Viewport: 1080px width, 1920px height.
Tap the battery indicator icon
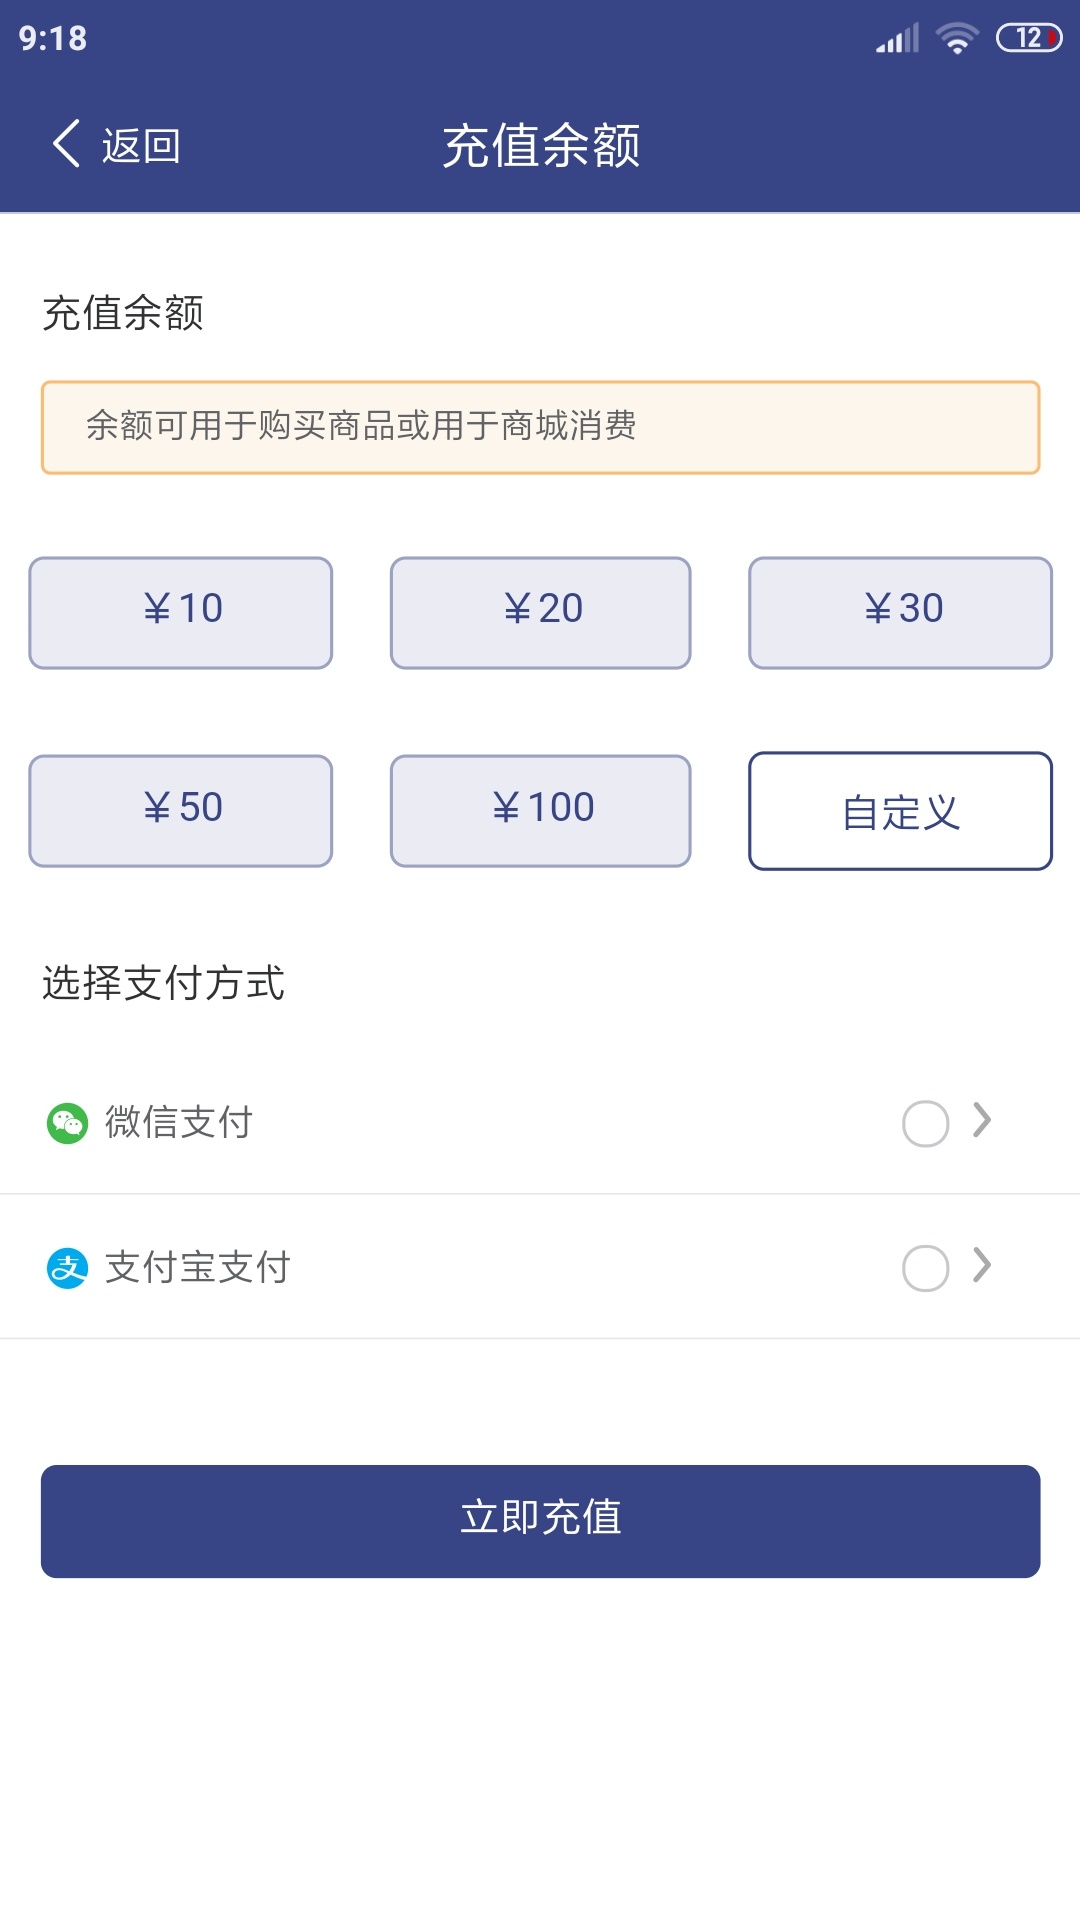[1029, 38]
